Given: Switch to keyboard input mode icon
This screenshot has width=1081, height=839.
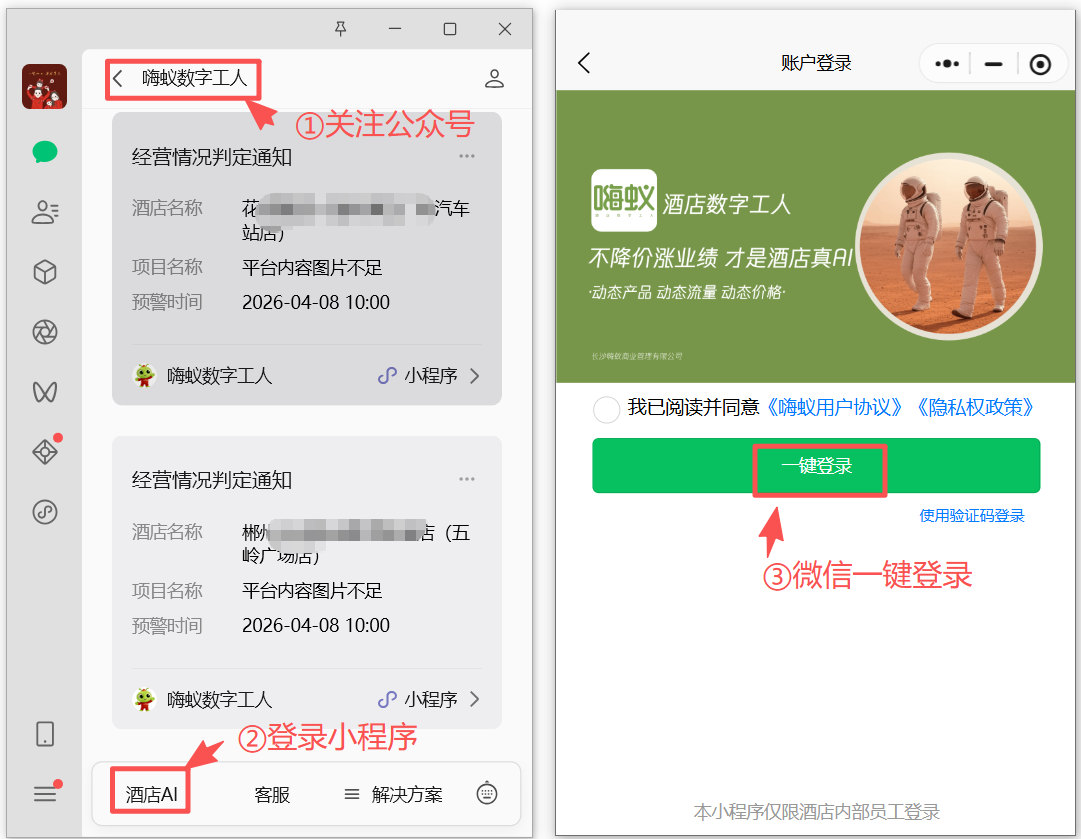Looking at the screenshot, I should point(487,794).
